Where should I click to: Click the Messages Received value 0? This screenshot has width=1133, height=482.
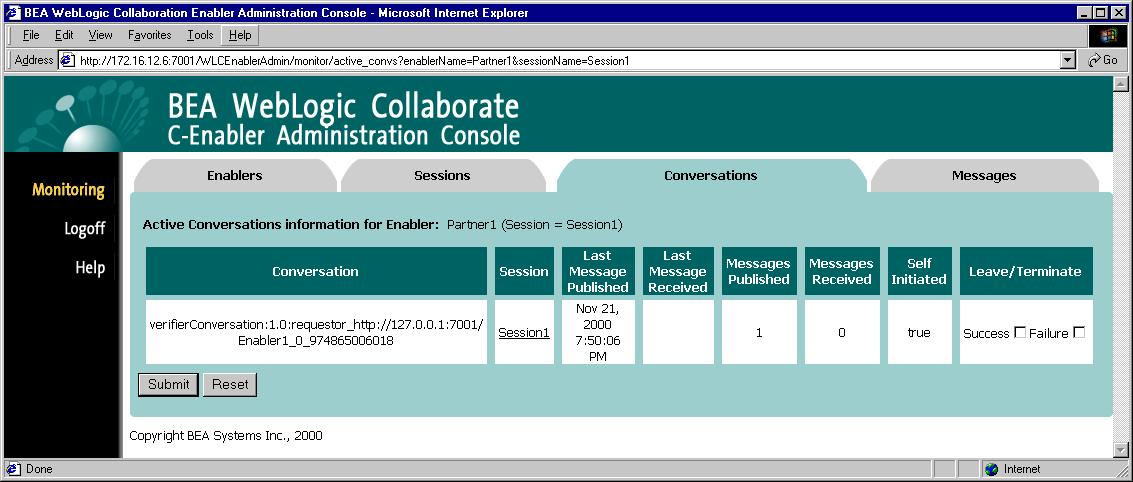click(x=842, y=333)
